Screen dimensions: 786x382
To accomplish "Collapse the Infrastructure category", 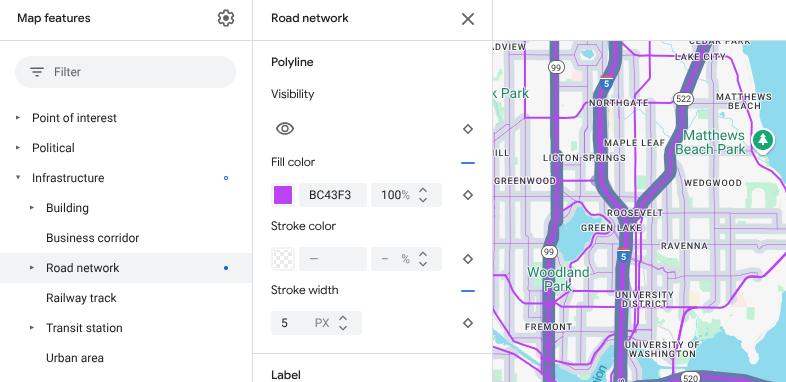I will pos(18,177).
